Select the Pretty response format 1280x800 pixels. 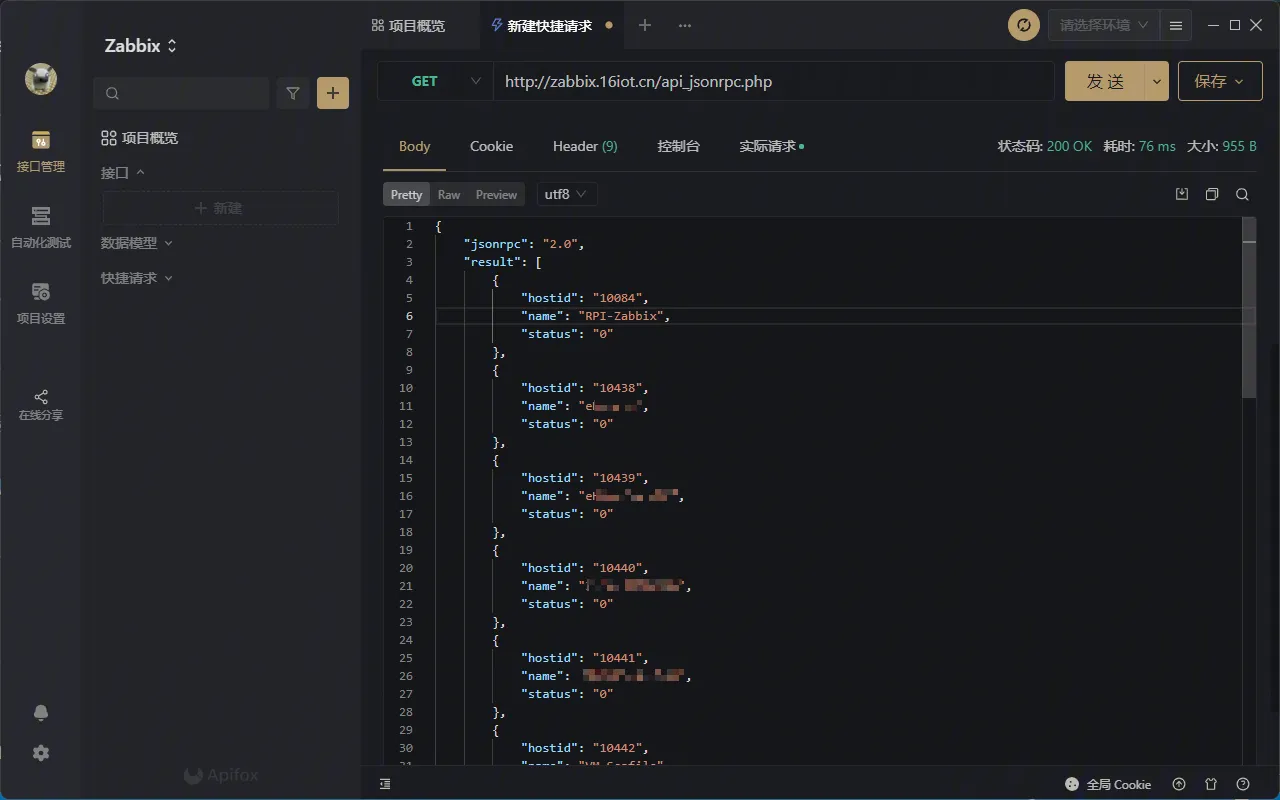point(406,195)
